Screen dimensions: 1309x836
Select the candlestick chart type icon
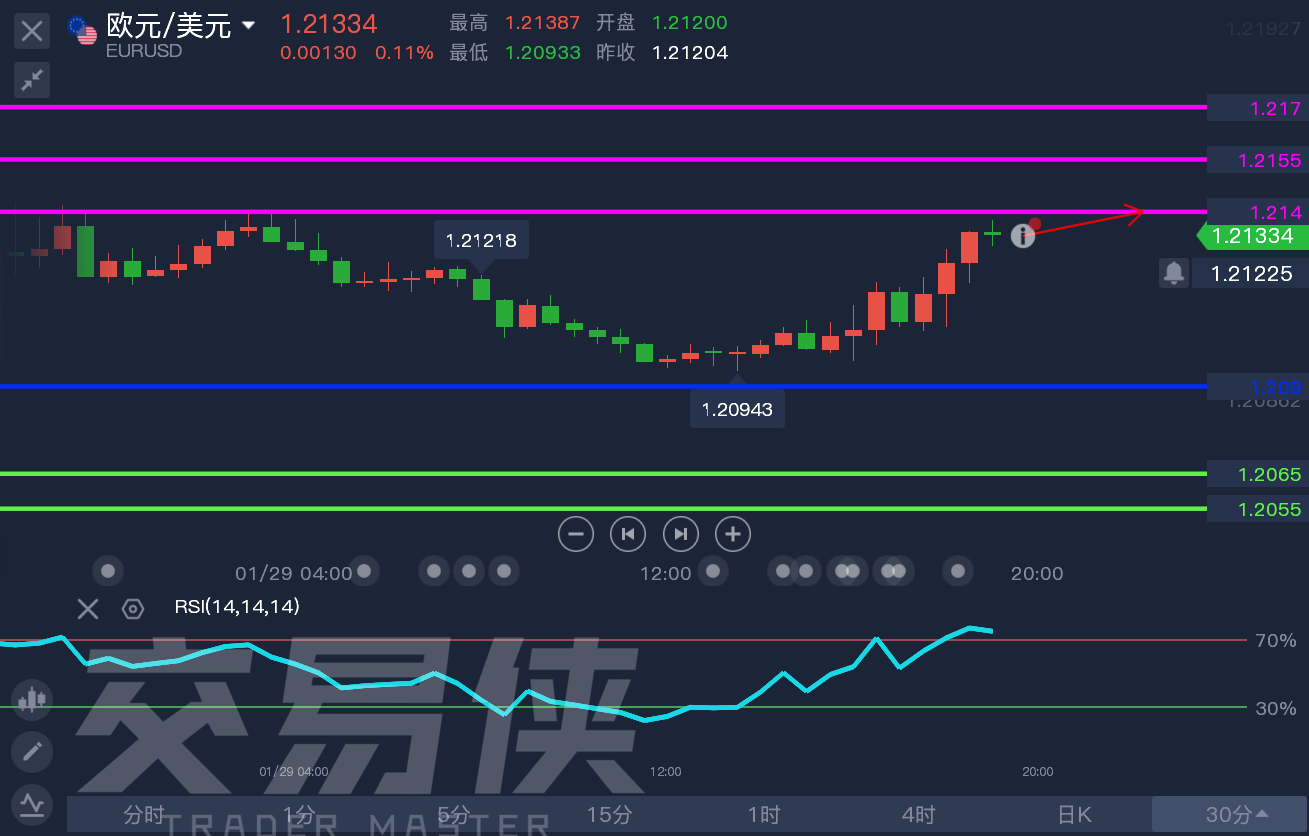click(x=32, y=699)
